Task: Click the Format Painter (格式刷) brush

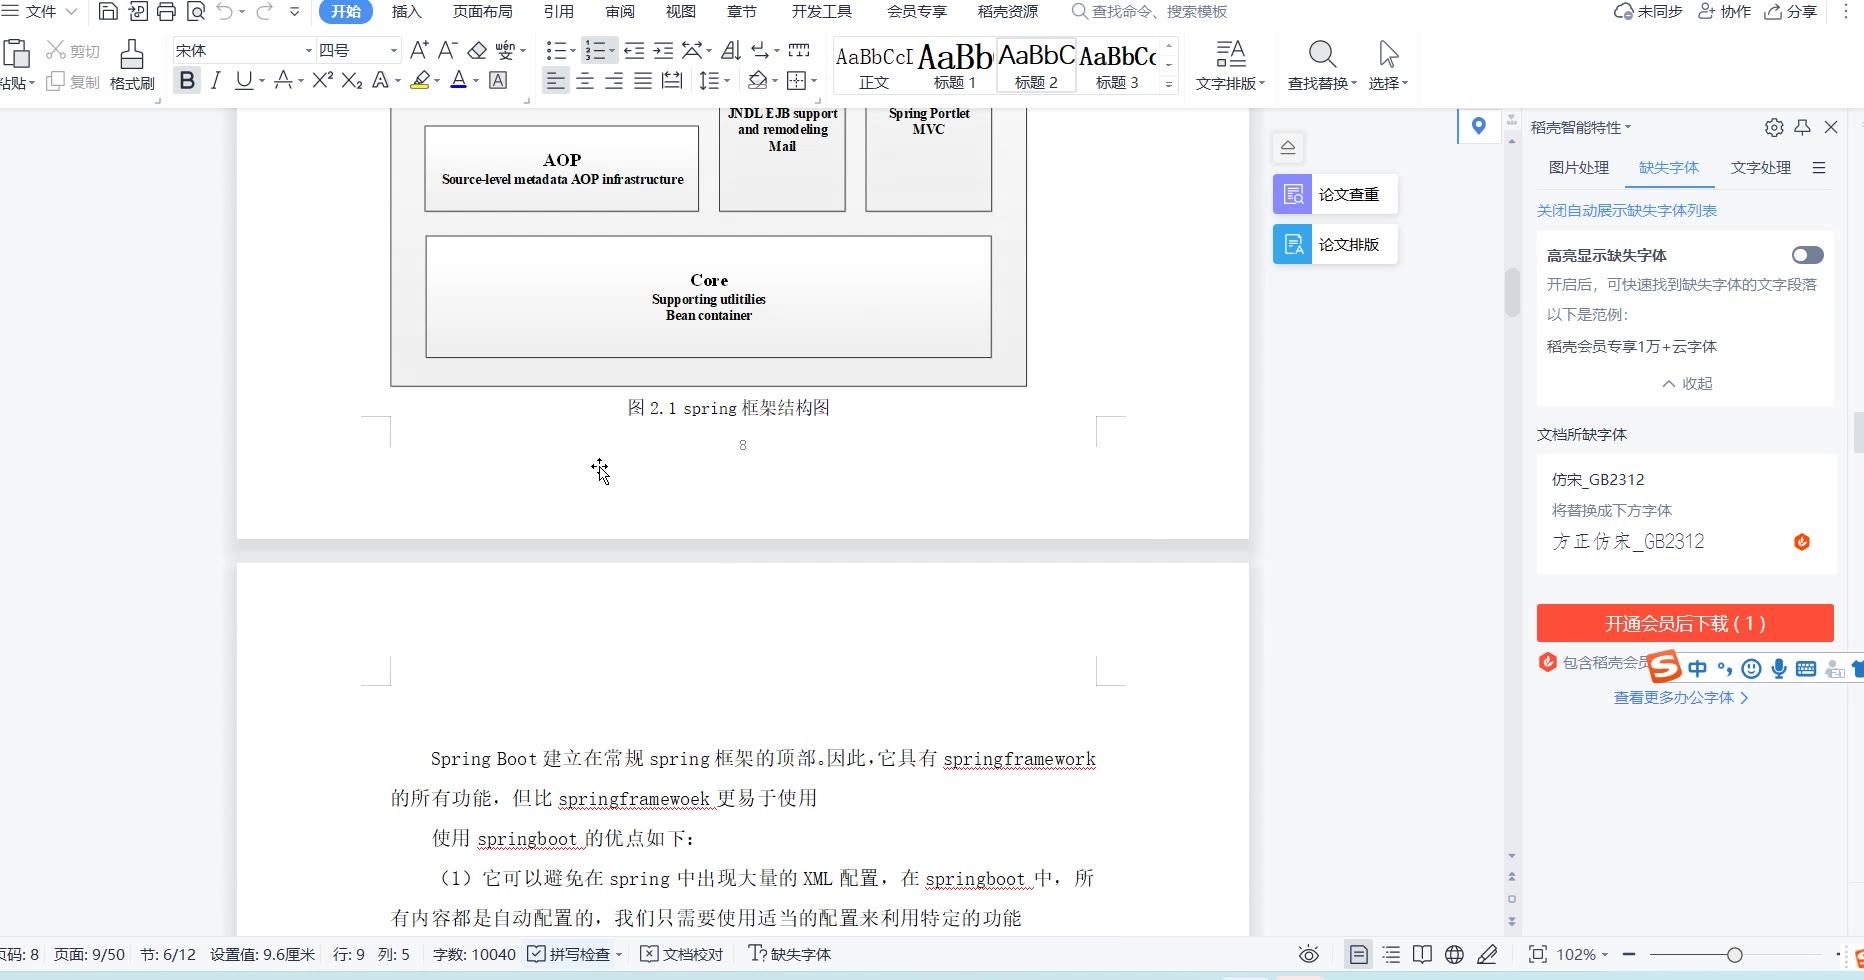Action: click(x=132, y=66)
